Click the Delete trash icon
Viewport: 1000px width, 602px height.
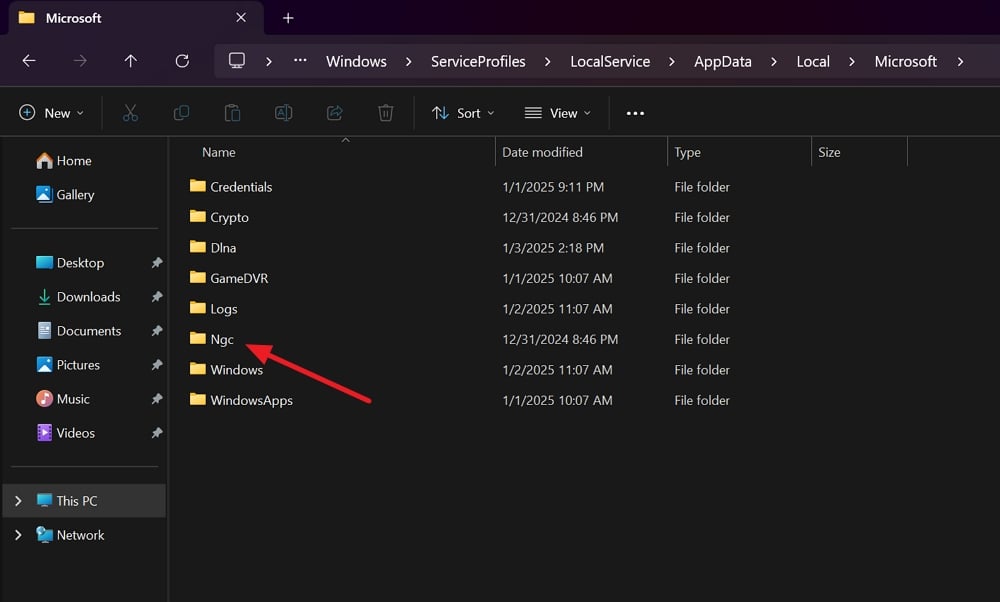point(386,113)
